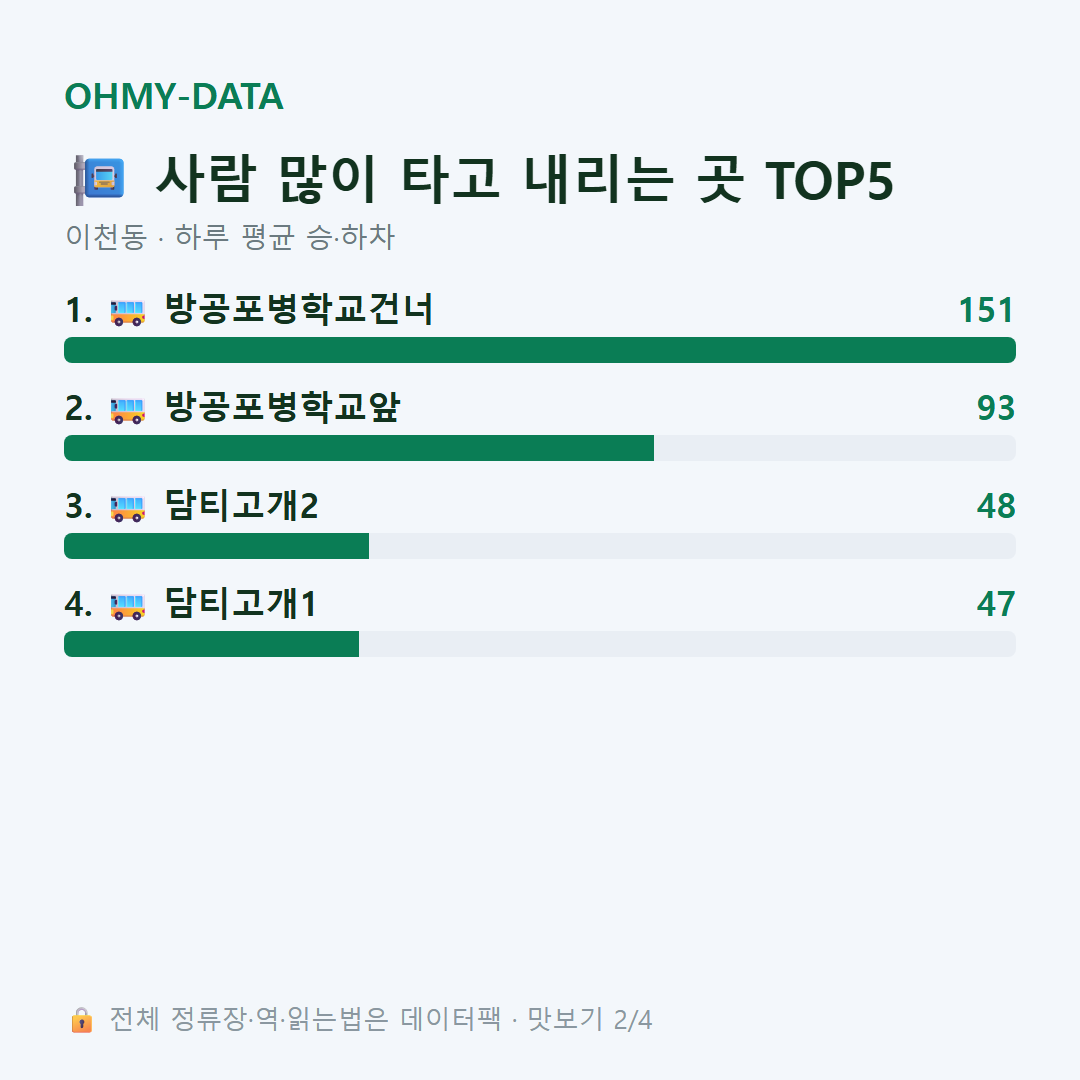Screen dimensions: 1080x1080
Task: Click the footer text 전체 정류장·역·읽는법은 데이터팩
Action: click(x=305, y=1019)
